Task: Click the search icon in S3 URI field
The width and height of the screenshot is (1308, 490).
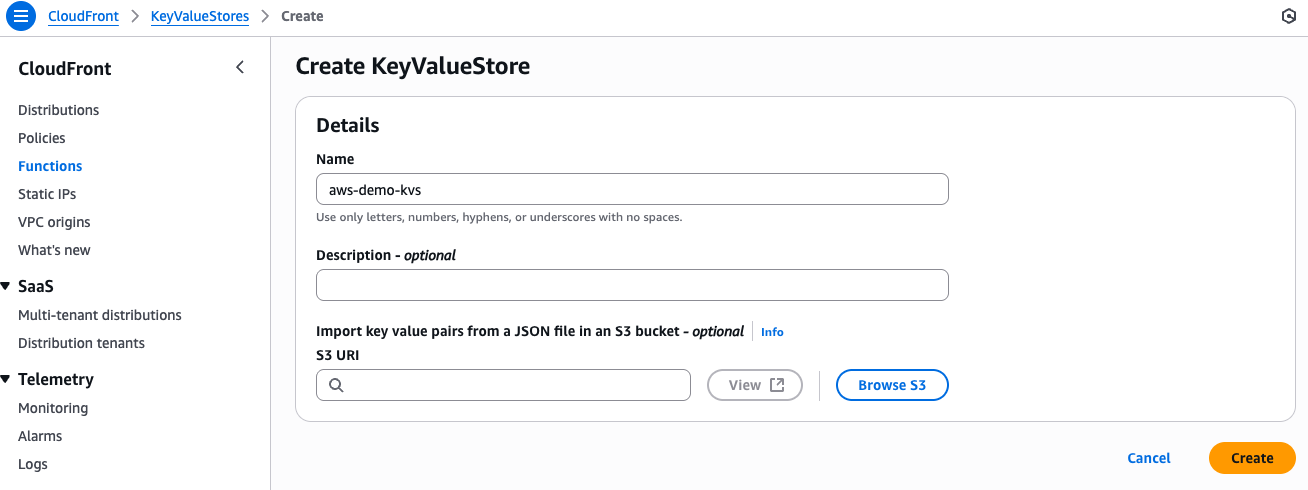Action: [336, 385]
